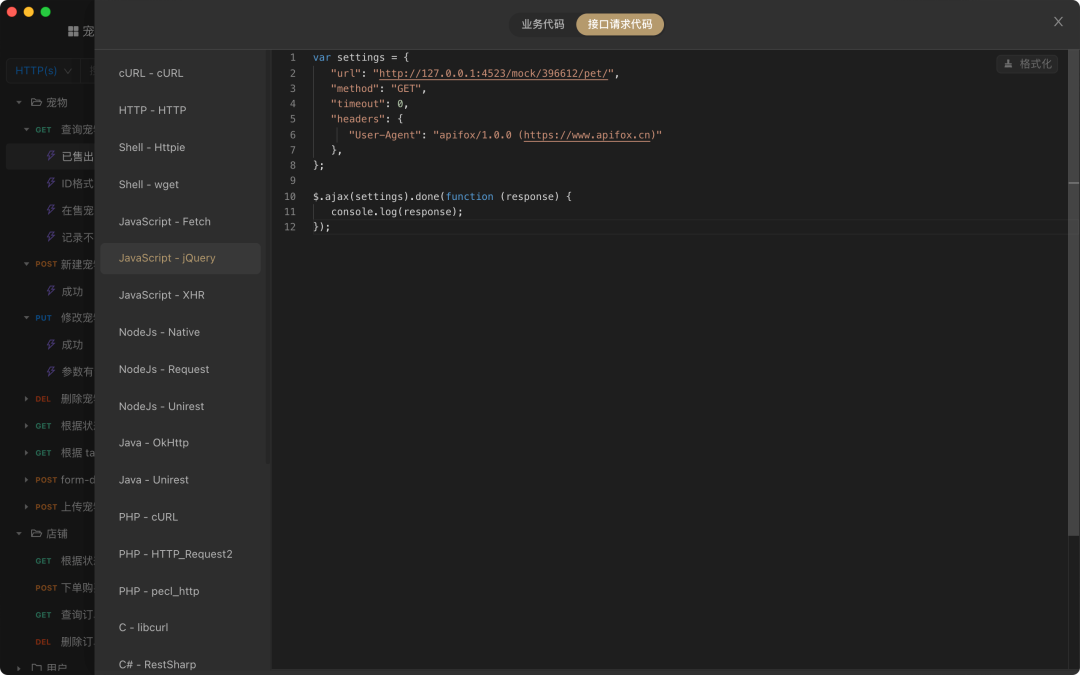The image size is (1080, 675).
Task: Collapse the 店铺 folder arrow
Action: (19, 534)
